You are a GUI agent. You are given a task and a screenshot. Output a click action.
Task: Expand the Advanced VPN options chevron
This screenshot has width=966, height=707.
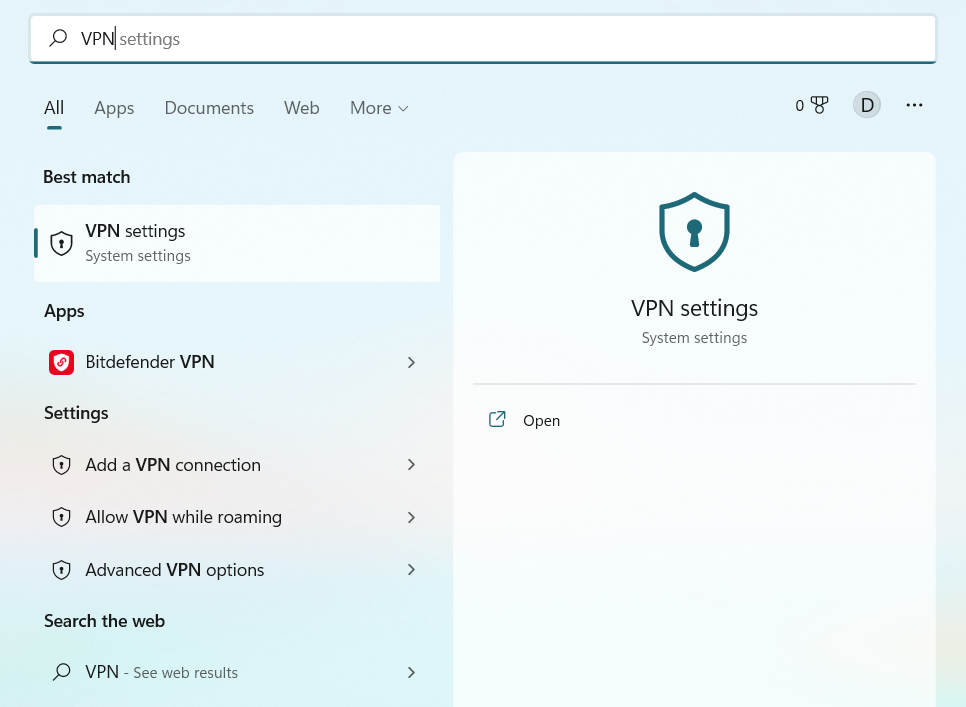(412, 570)
